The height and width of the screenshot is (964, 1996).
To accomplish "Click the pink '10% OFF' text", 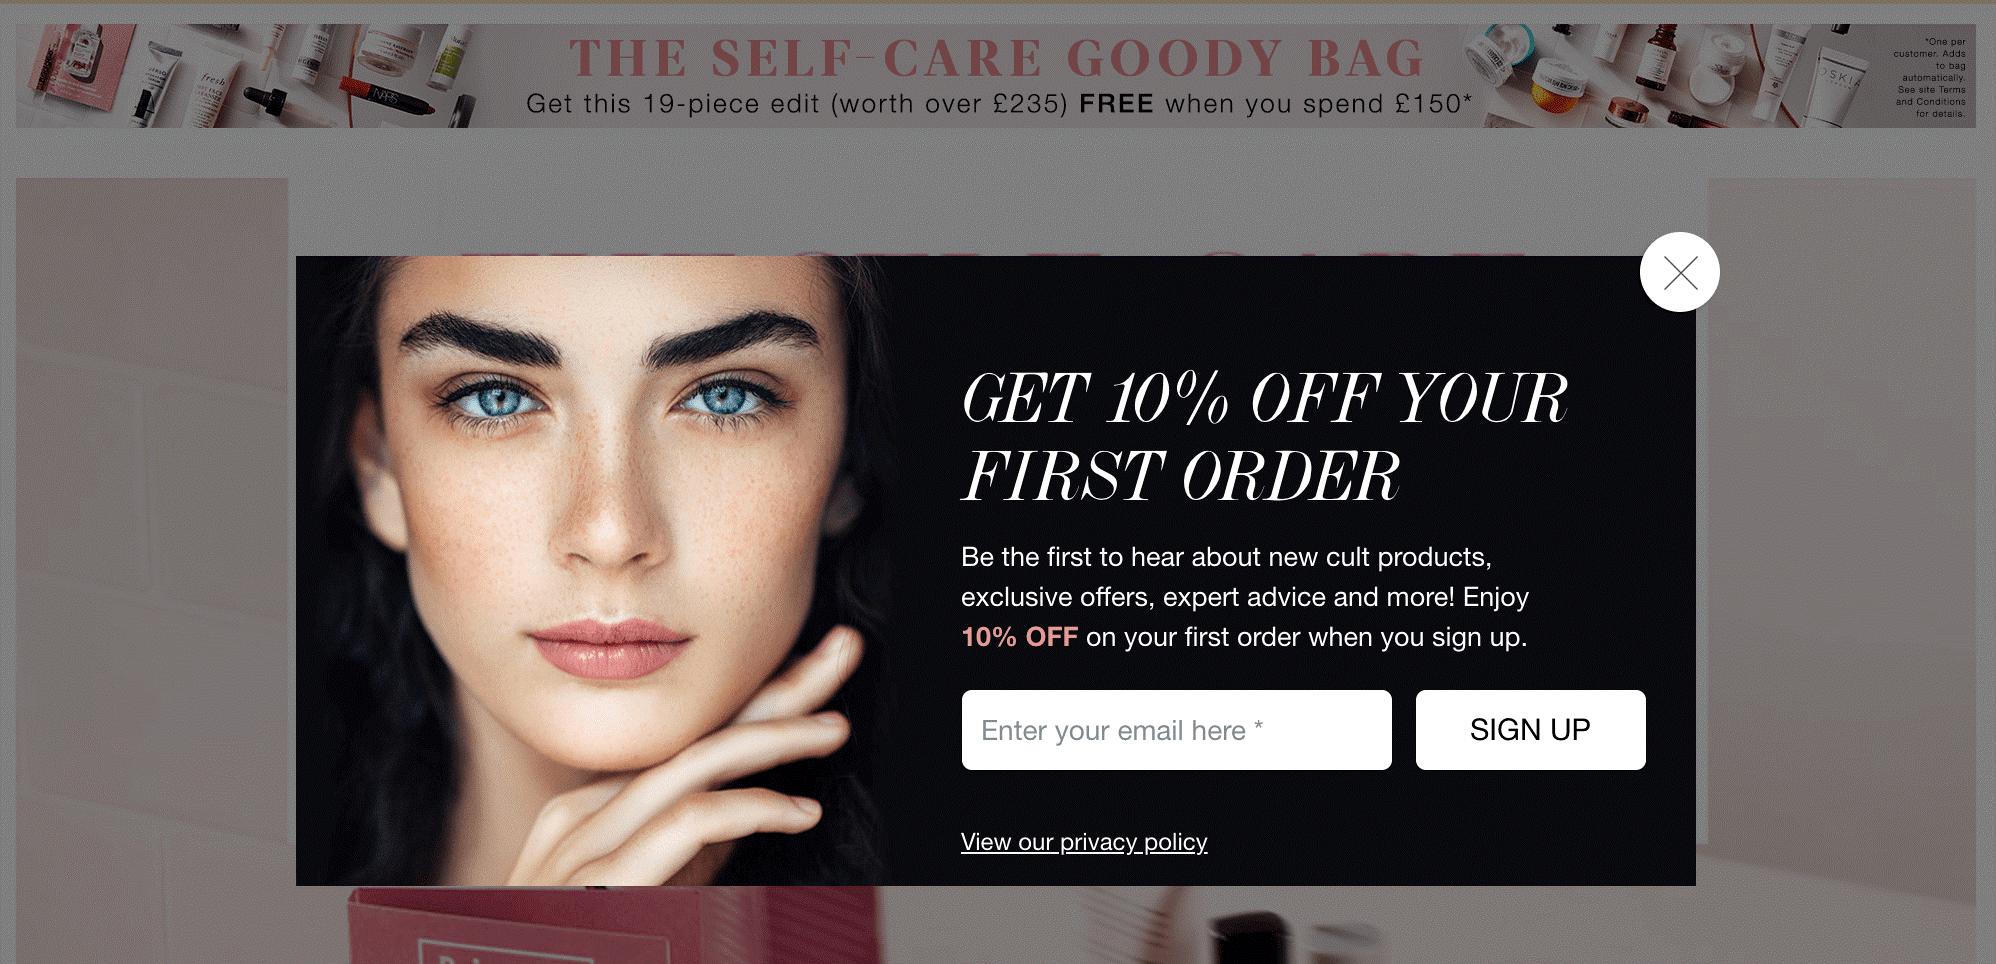I will point(1019,637).
